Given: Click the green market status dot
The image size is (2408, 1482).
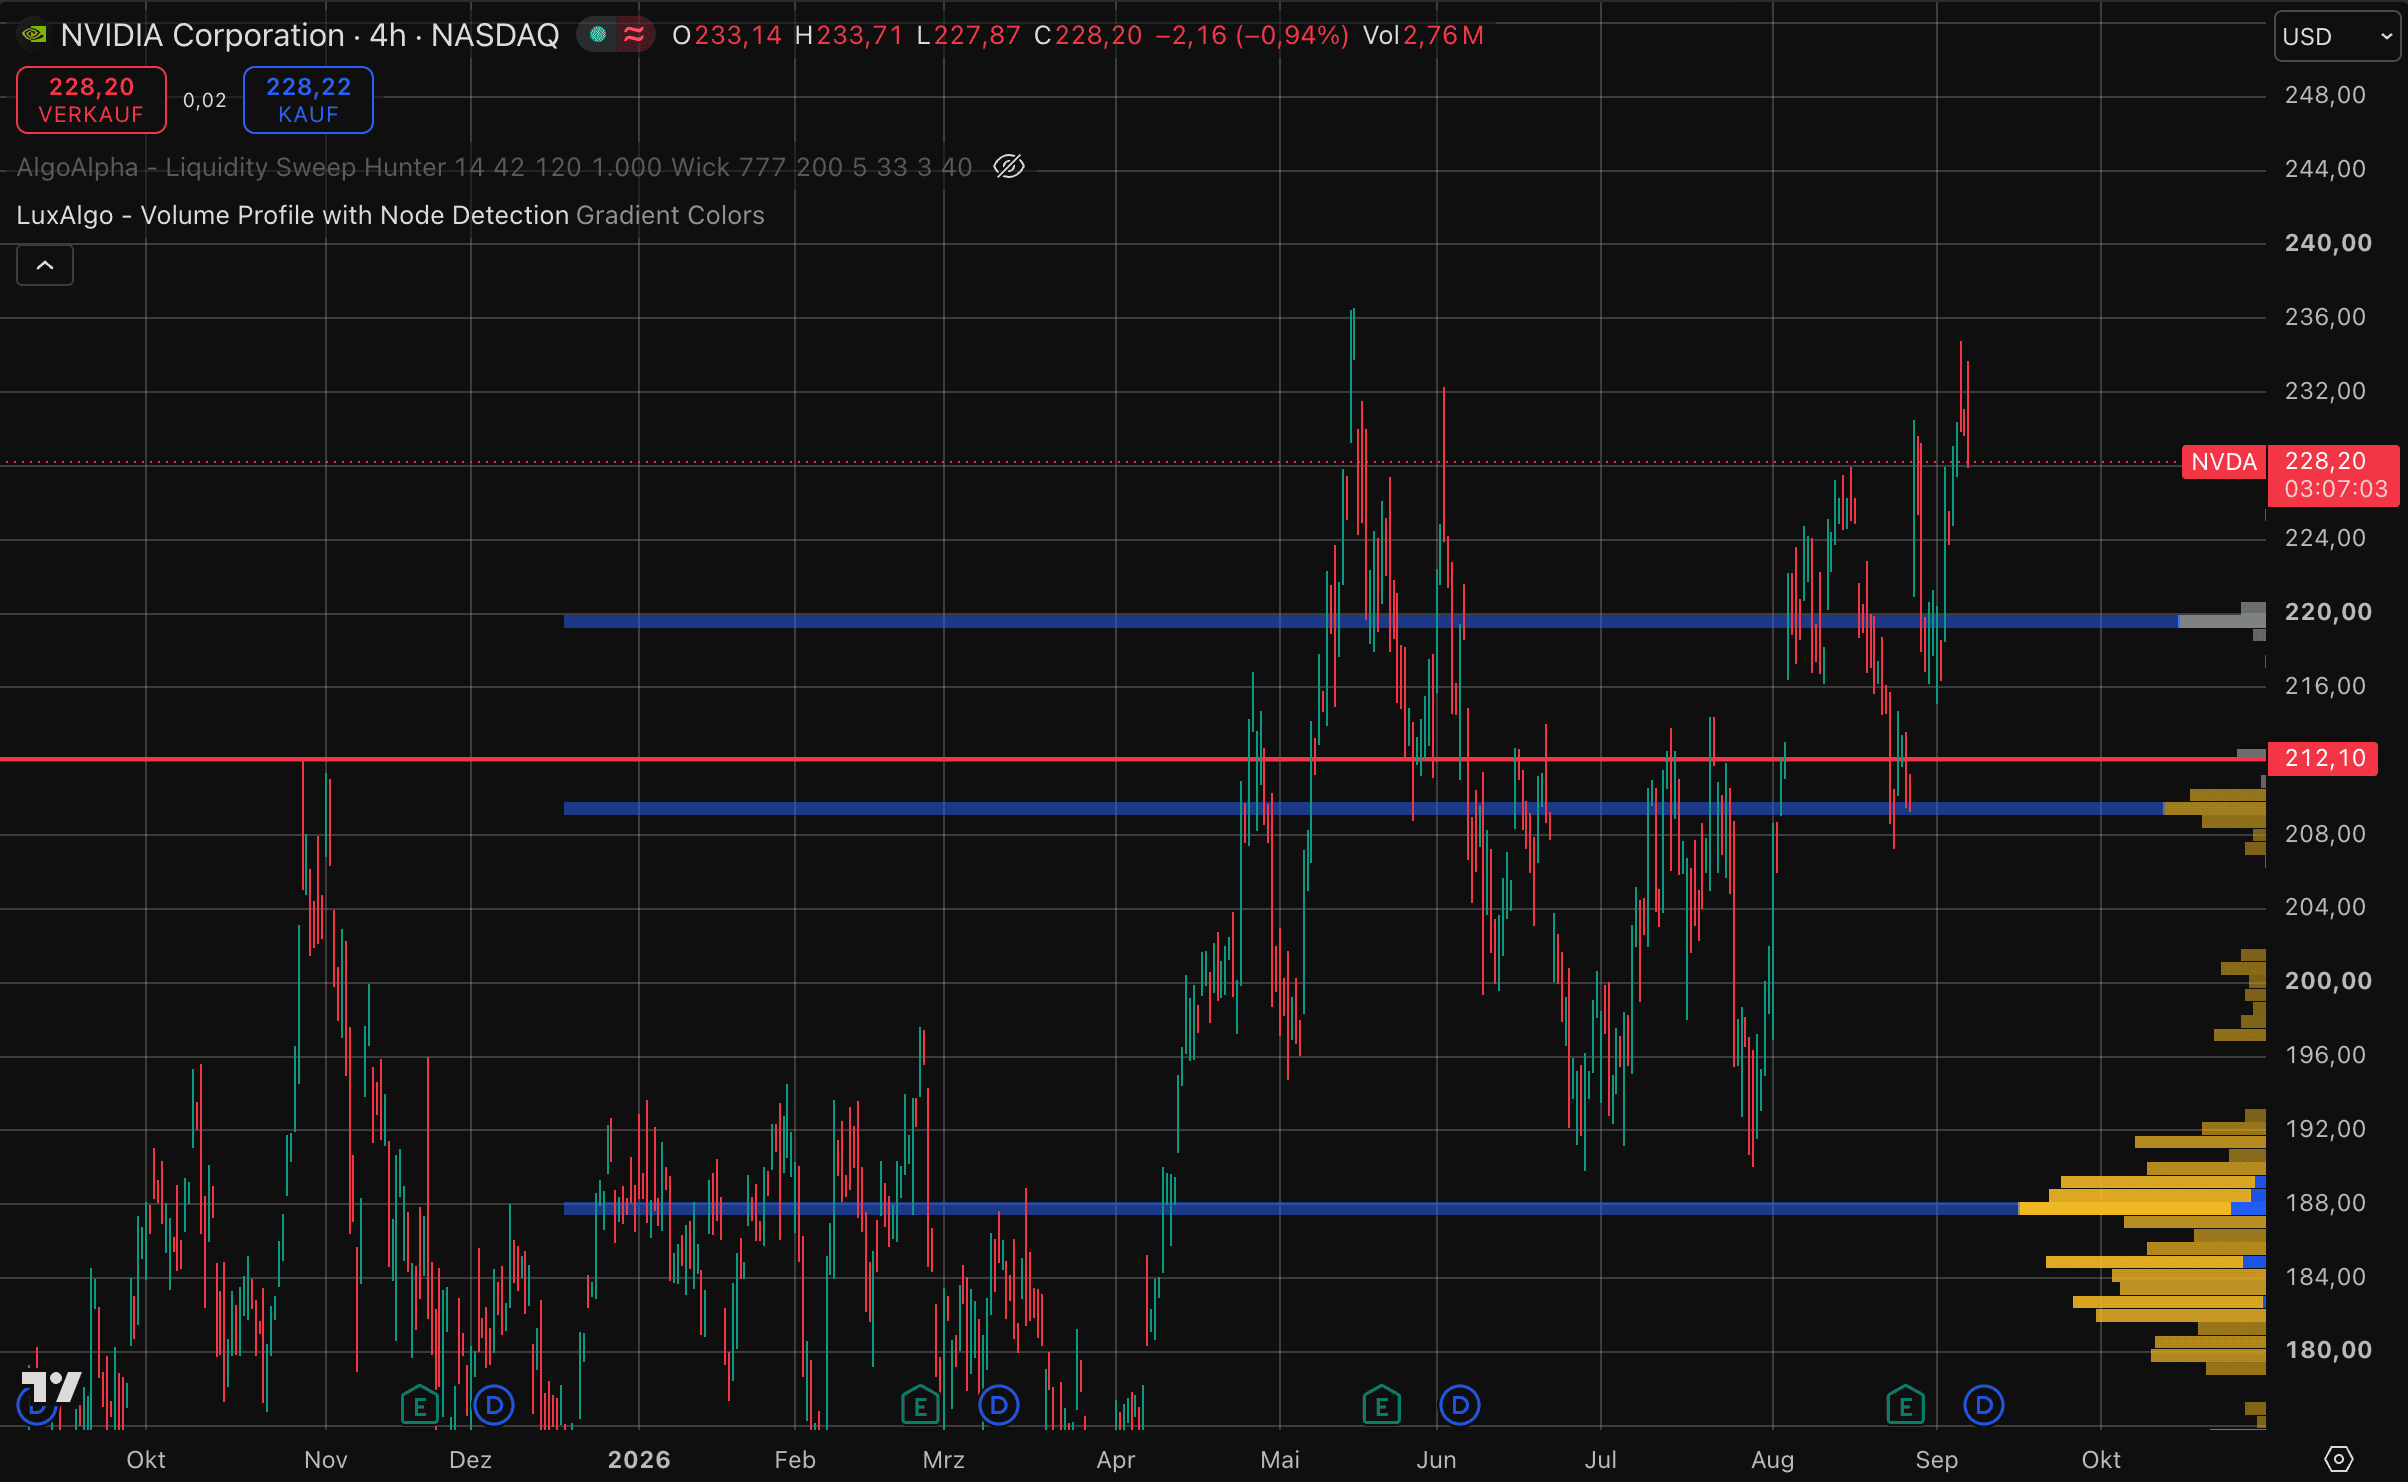Looking at the screenshot, I should tap(598, 35).
